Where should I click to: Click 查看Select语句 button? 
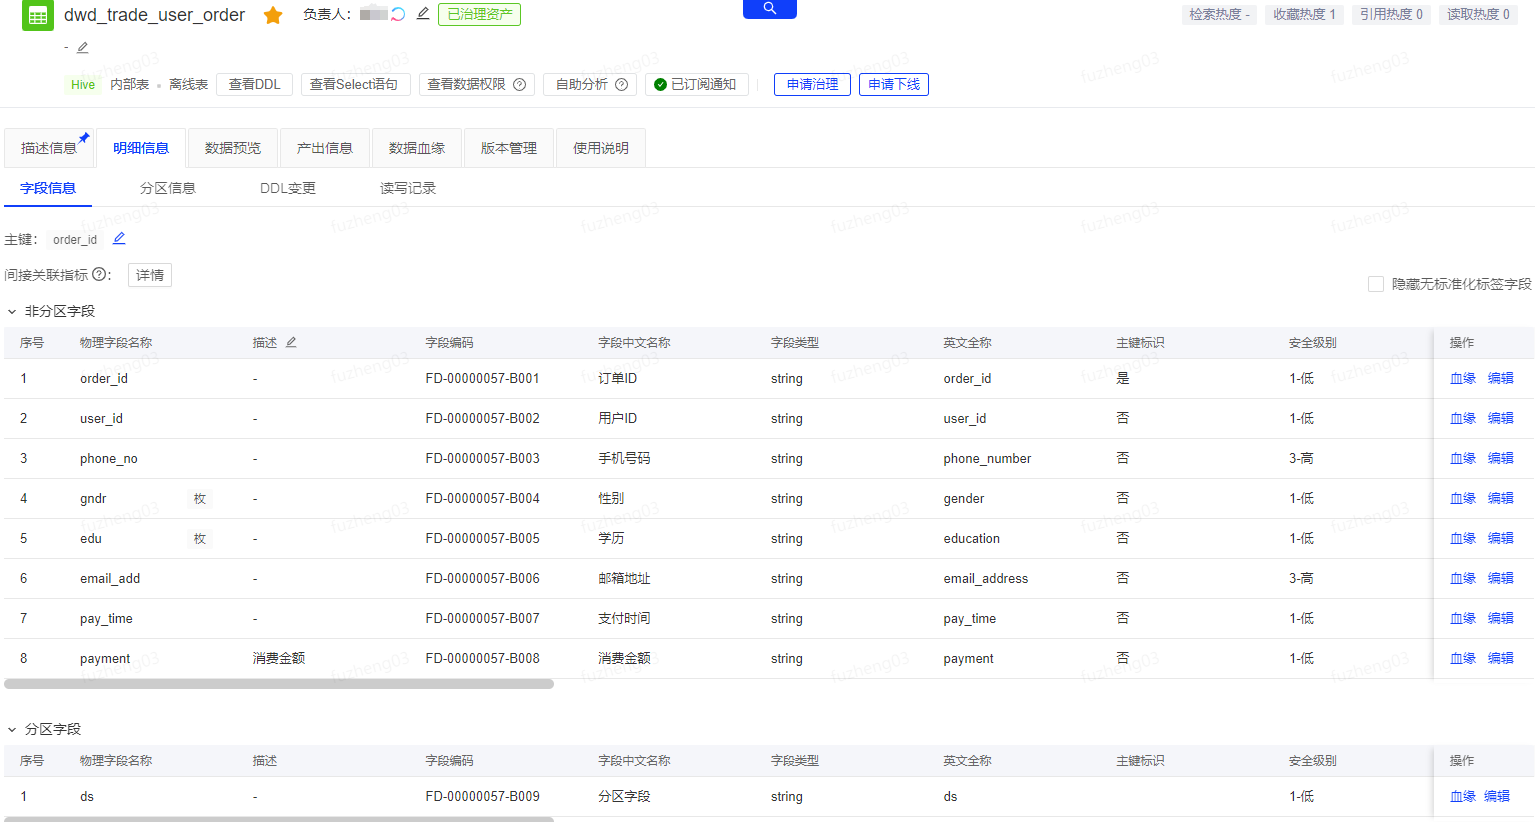coord(354,84)
